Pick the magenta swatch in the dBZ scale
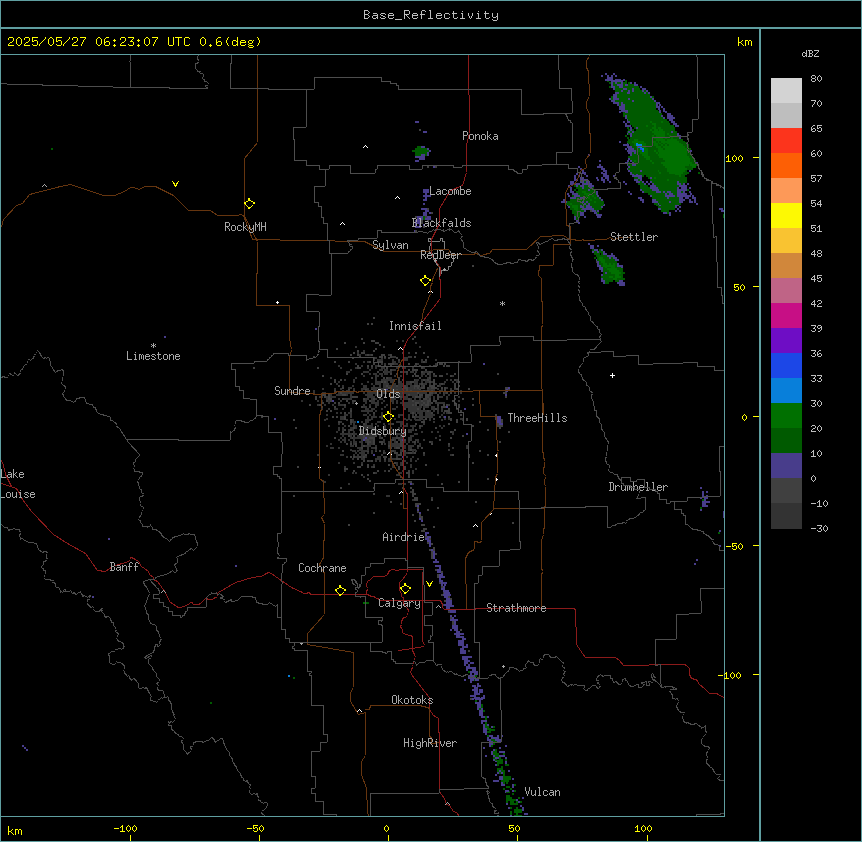The width and height of the screenshot is (862, 842). click(786, 315)
